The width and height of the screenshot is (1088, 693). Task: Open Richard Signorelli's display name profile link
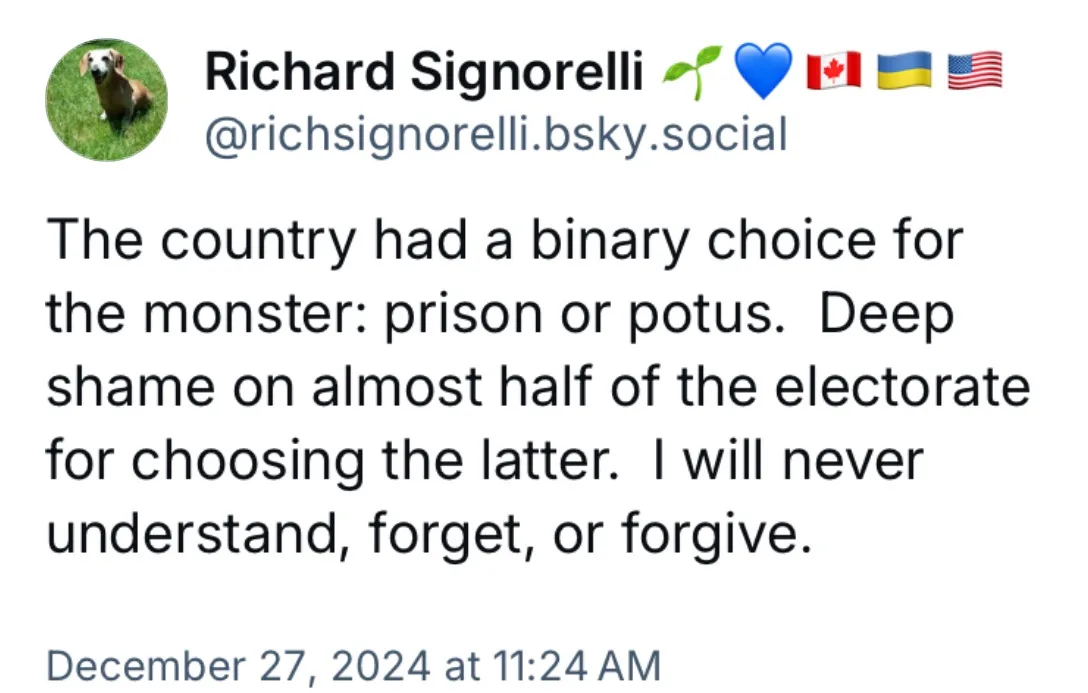pos(424,71)
